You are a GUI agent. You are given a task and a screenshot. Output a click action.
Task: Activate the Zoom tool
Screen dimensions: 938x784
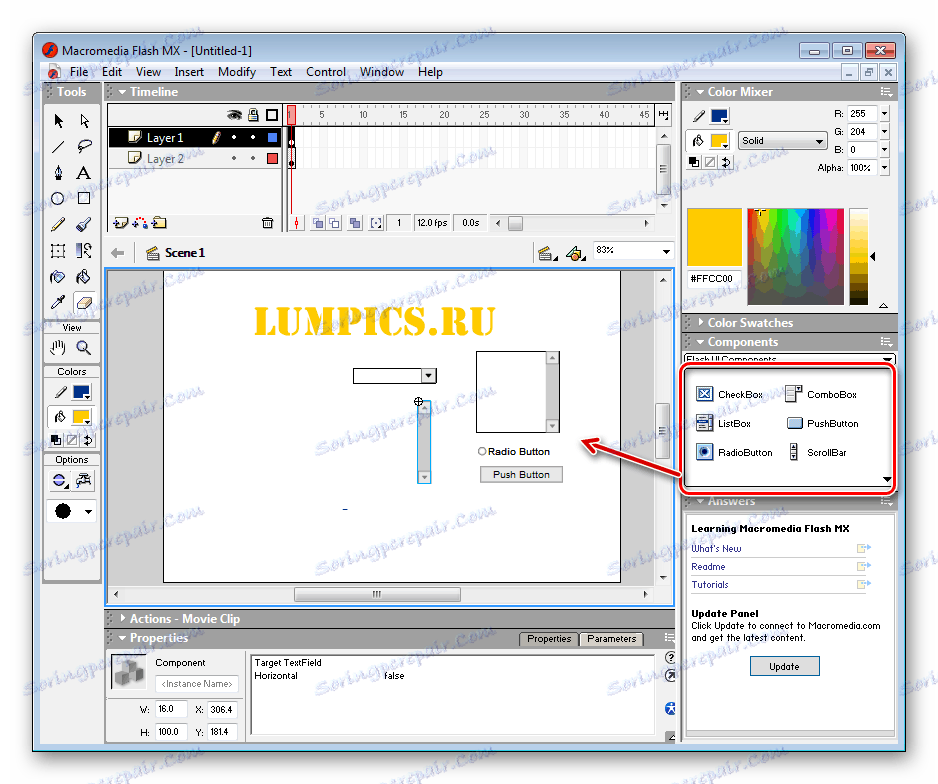pos(84,347)
